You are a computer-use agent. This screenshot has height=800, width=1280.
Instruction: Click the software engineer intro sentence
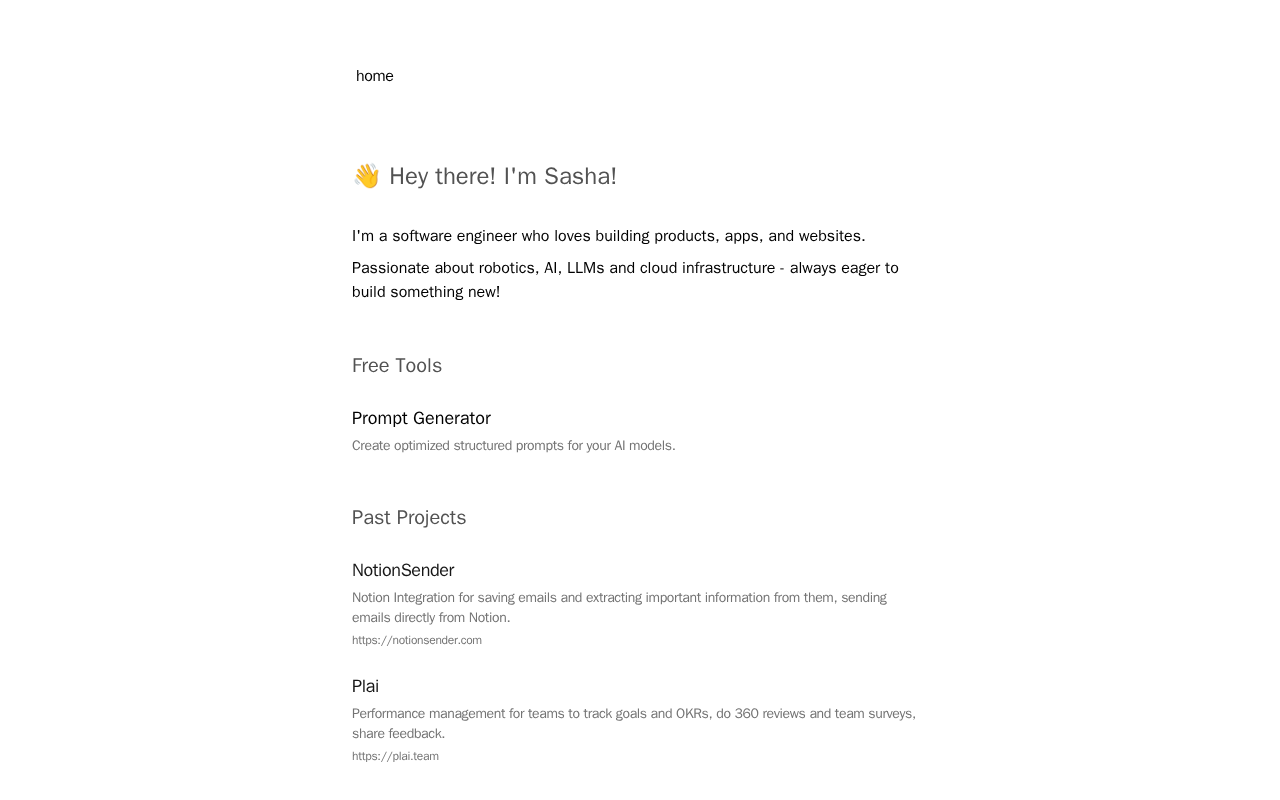608,236
